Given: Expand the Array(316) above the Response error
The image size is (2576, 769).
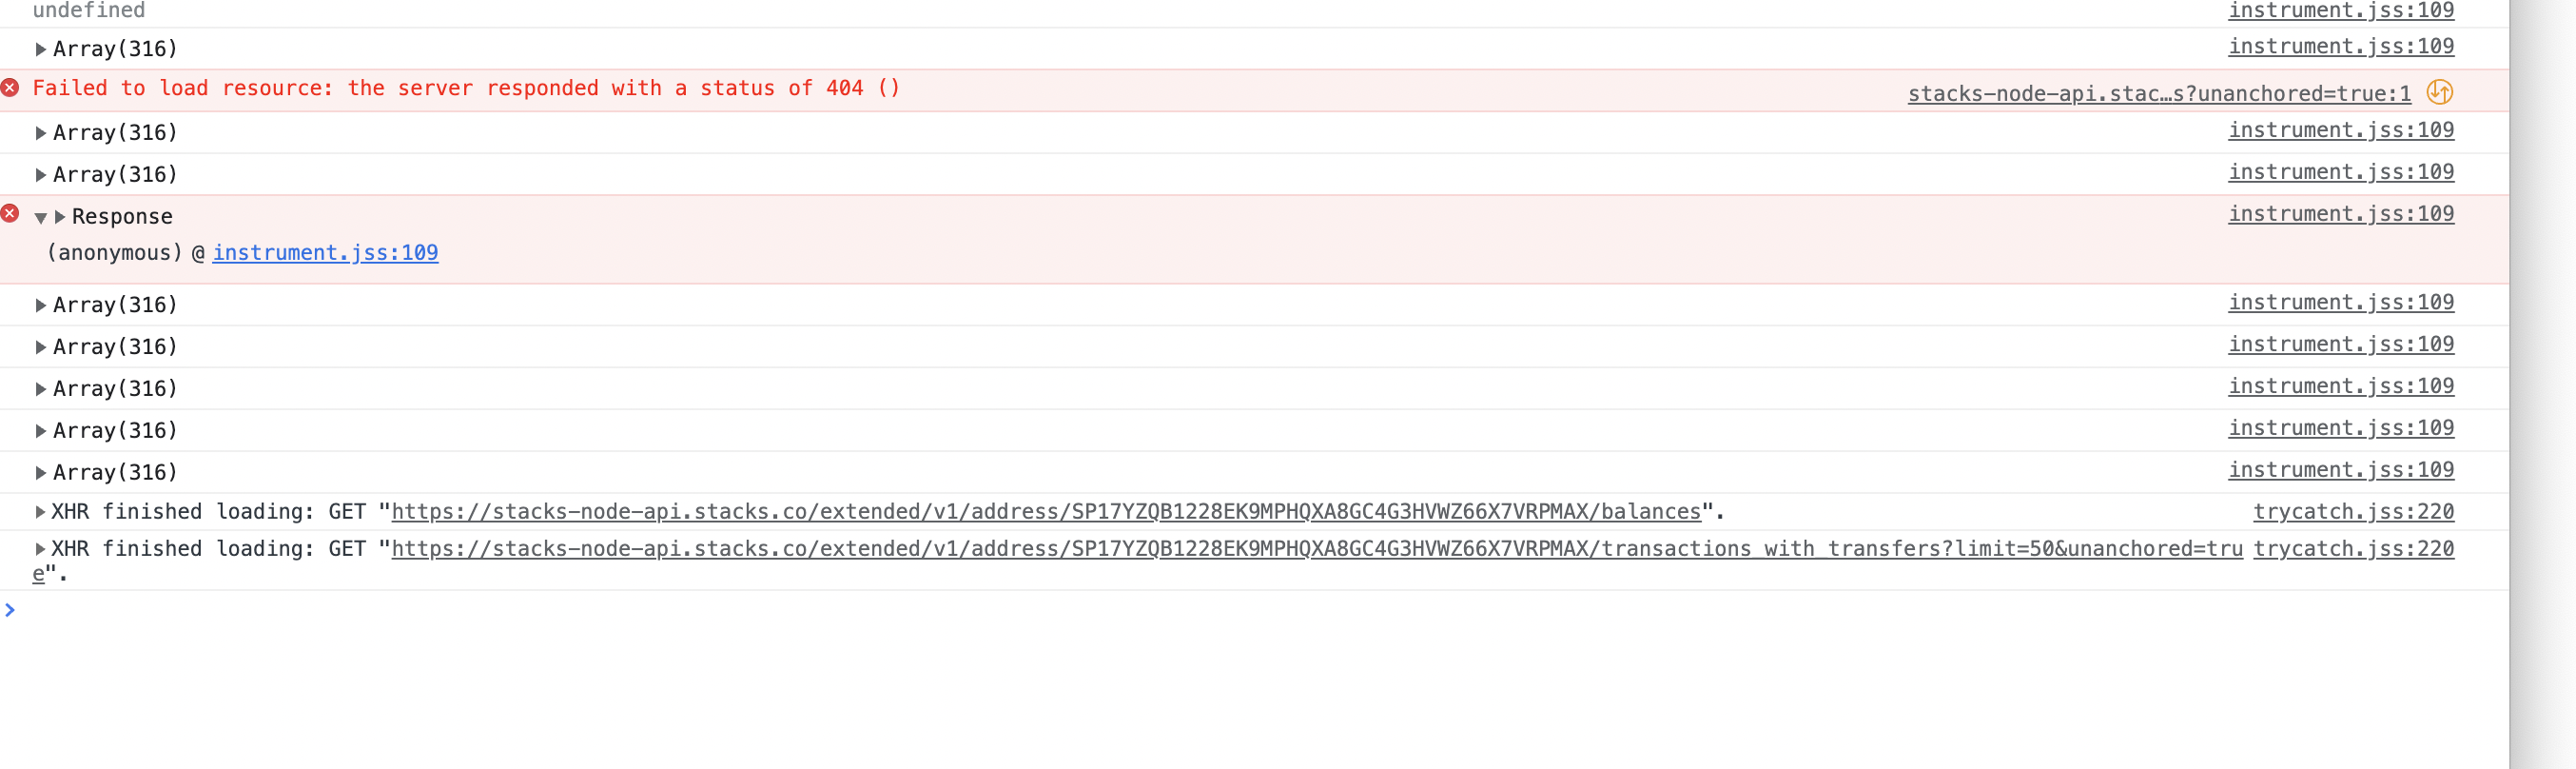Looking at the screenshot, I should tap(40, 174).
